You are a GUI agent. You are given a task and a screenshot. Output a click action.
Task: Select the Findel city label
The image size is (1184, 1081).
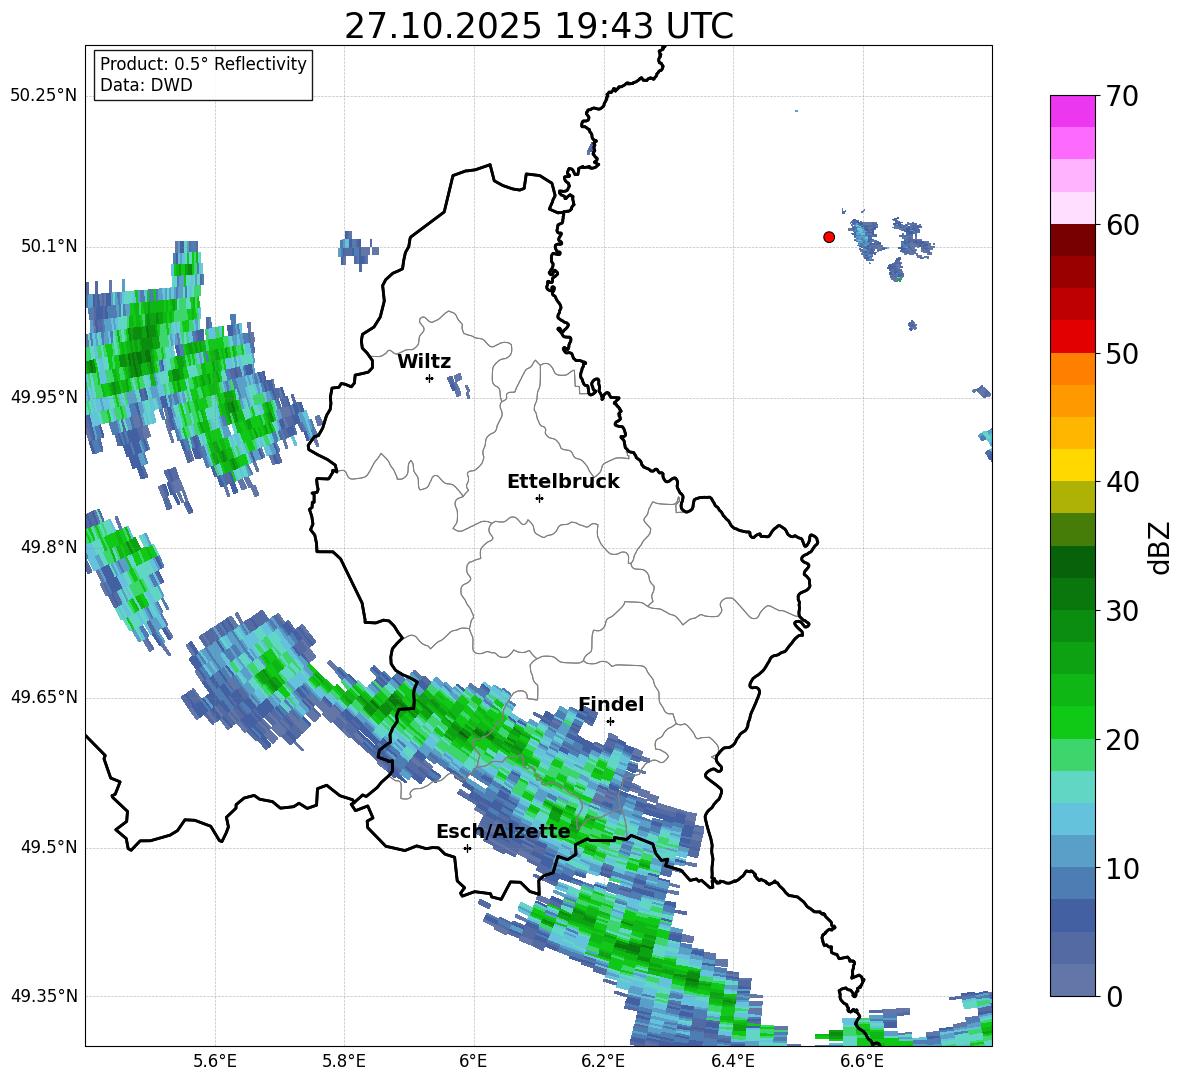(x=611, y=704)
